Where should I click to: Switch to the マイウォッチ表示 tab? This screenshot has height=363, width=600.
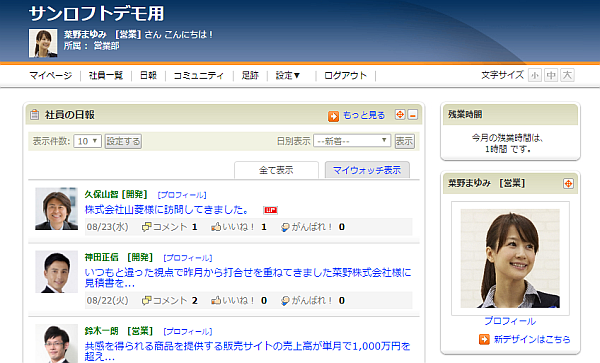click(x=367, y=170)
